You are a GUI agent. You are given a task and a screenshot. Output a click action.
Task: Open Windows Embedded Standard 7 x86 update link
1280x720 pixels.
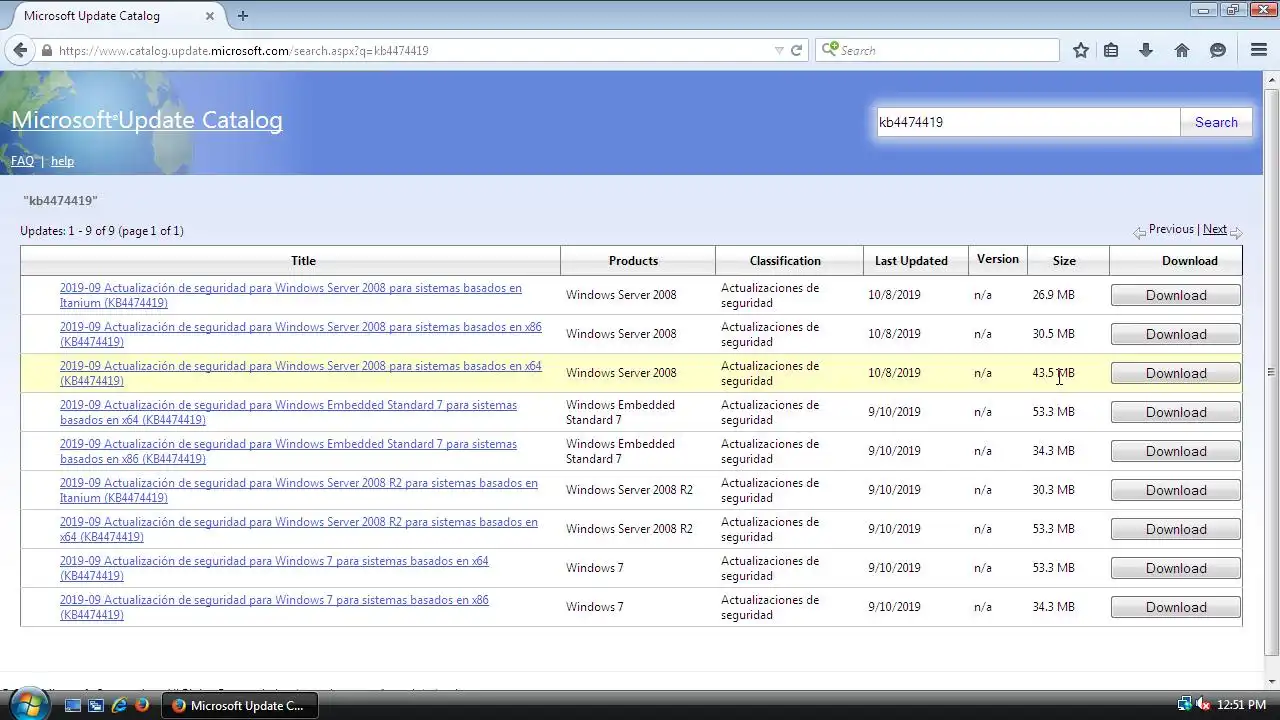pyautogui.click(x=288, y=451)
